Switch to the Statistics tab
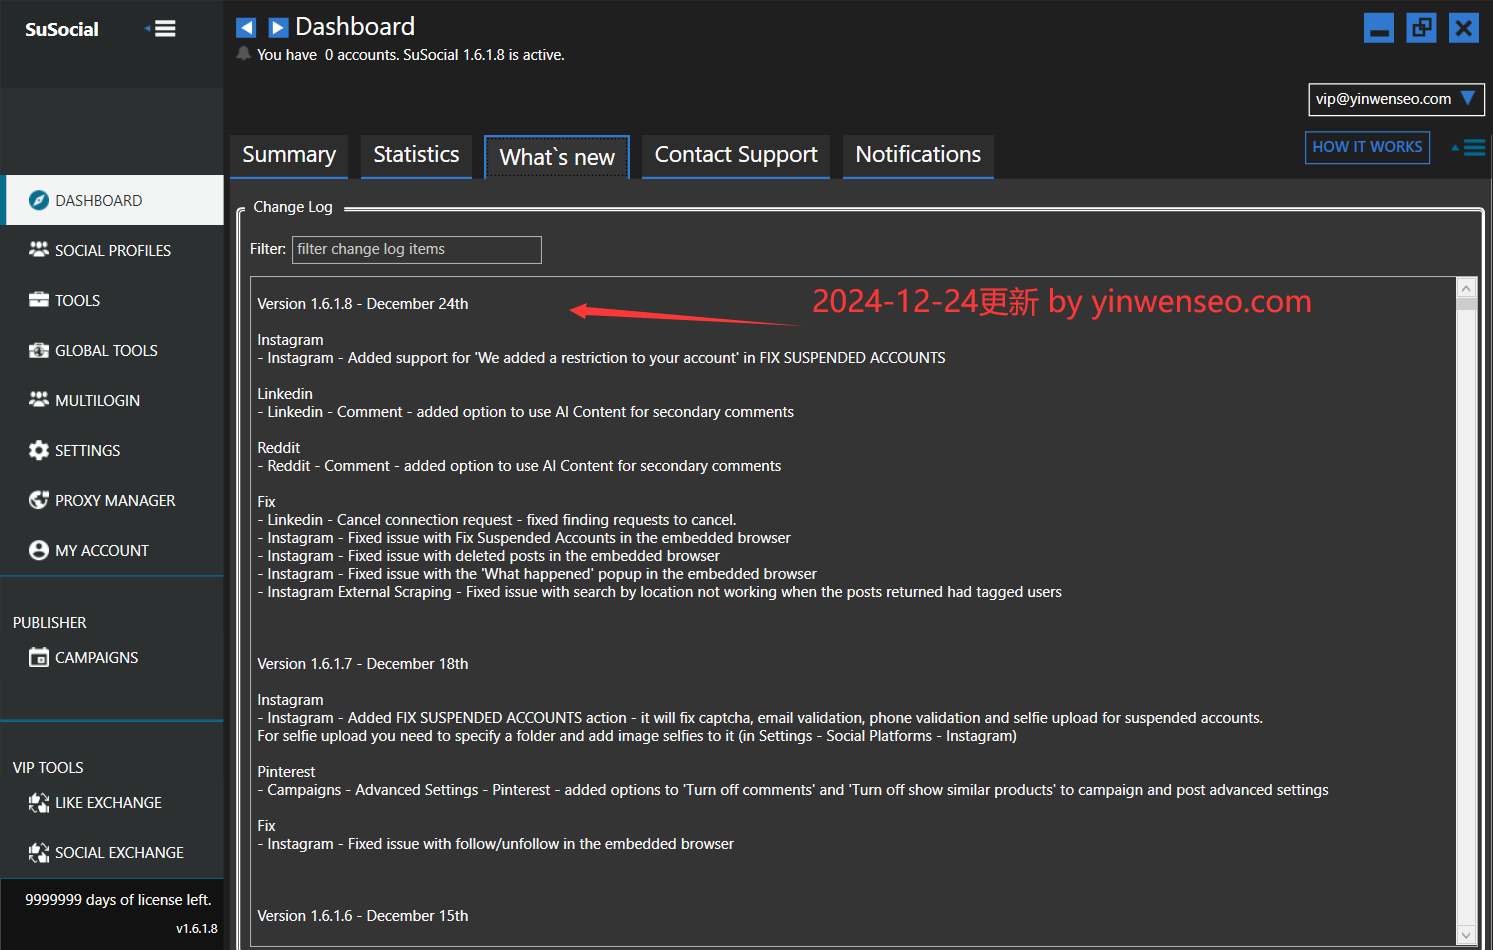Image resolution: width=1493 pixels, height=950 pixels. pos(416,156)
